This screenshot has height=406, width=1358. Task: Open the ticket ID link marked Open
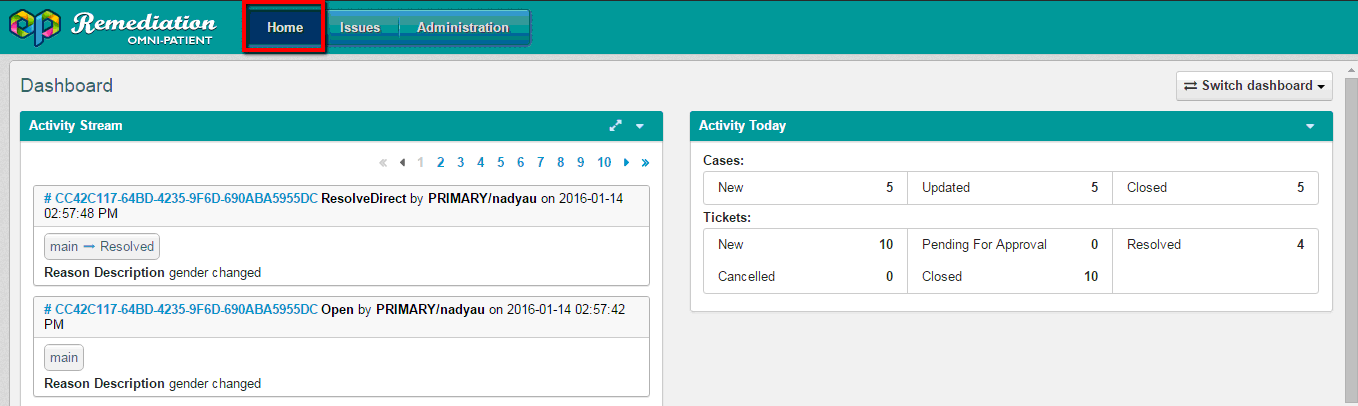(x=181, y=310)
